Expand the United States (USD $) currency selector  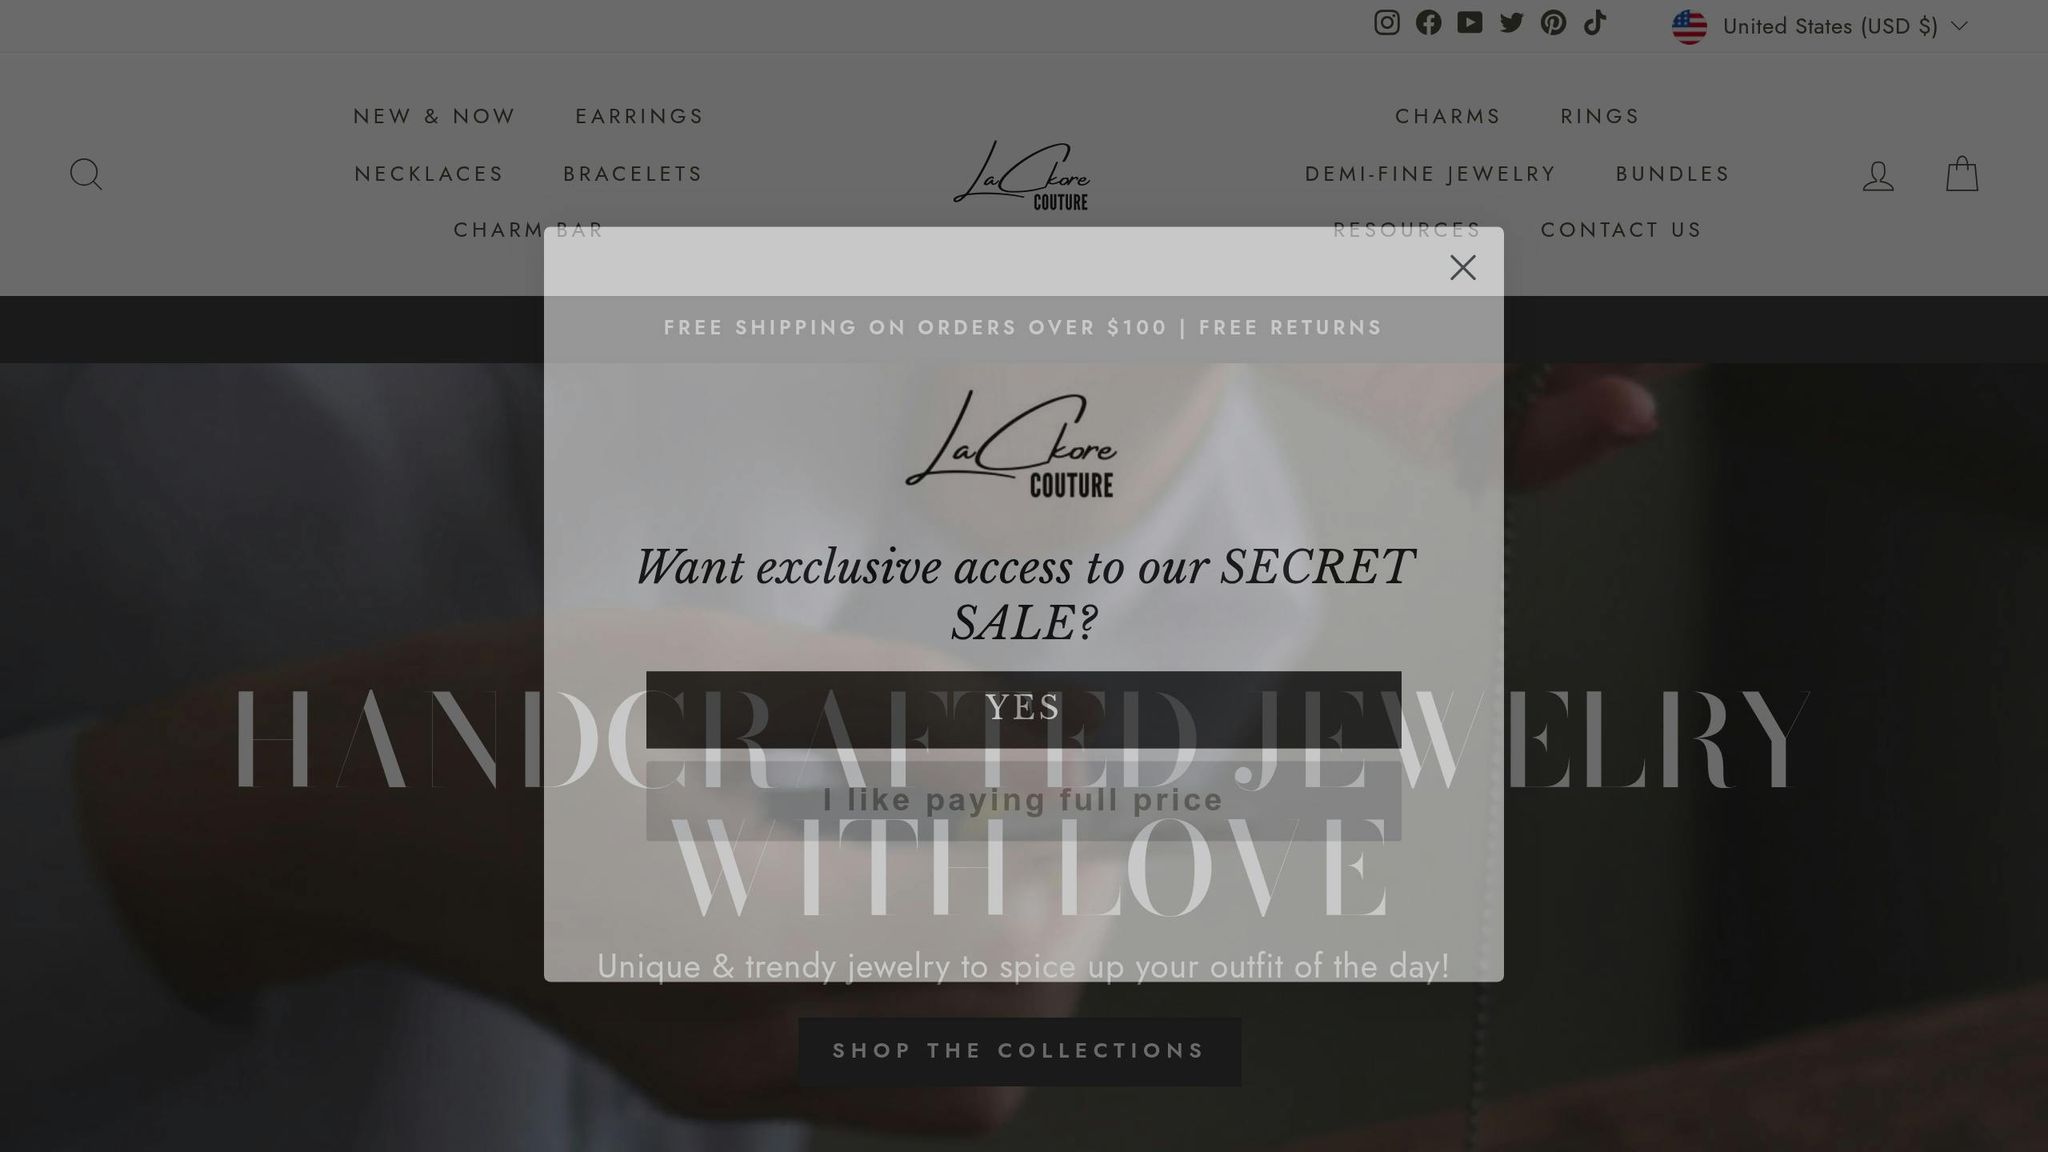pyautogui.click(x=1820, y=26)
